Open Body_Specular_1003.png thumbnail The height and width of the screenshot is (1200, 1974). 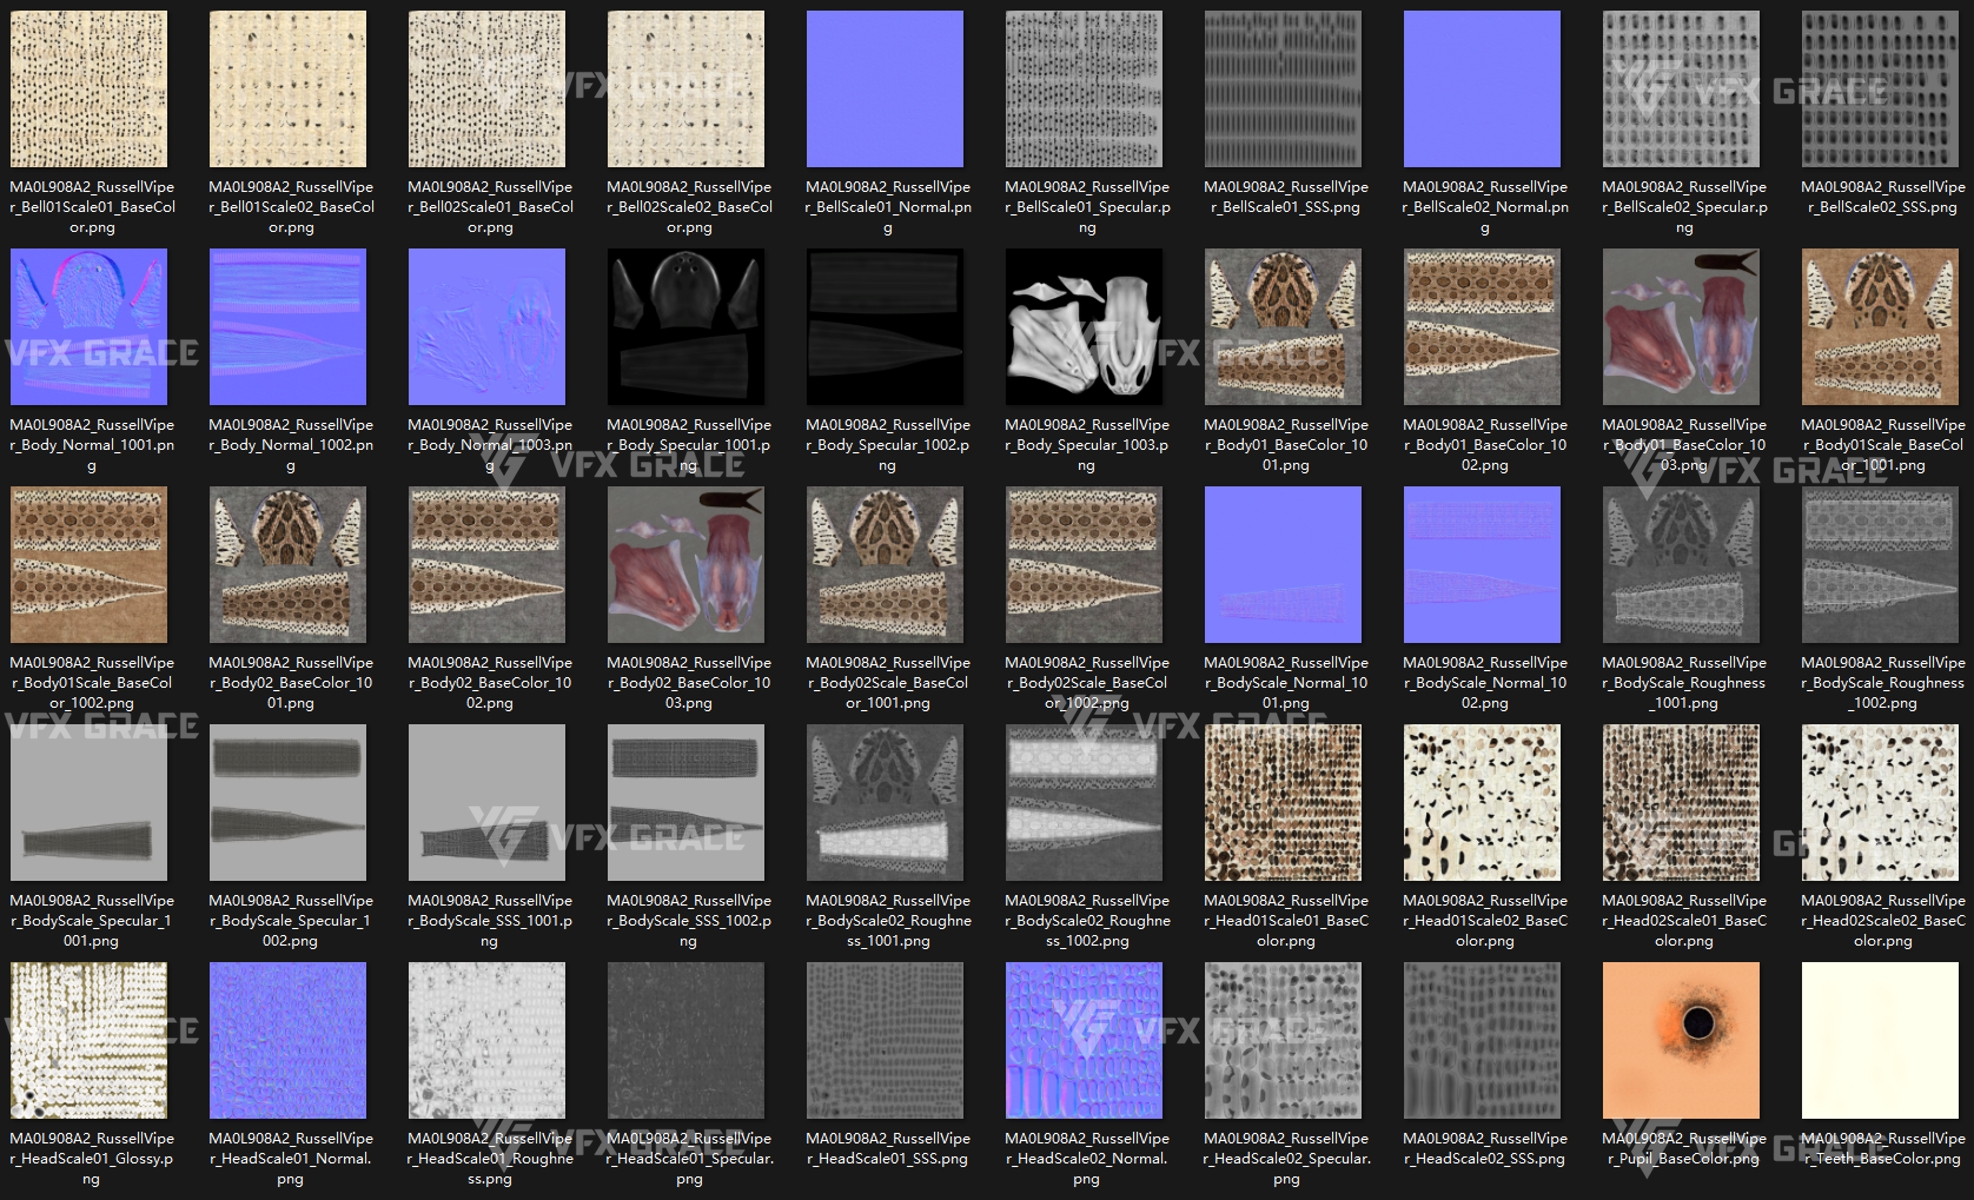(x=1084, y=326)
